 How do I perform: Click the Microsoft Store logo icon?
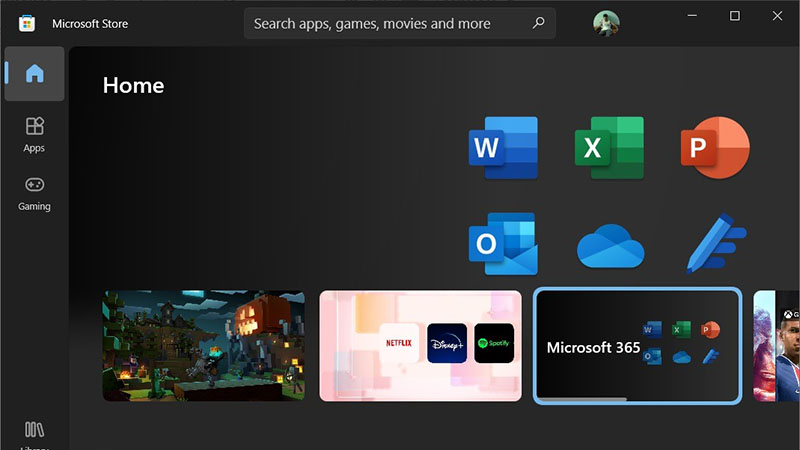tap(27, 23)
